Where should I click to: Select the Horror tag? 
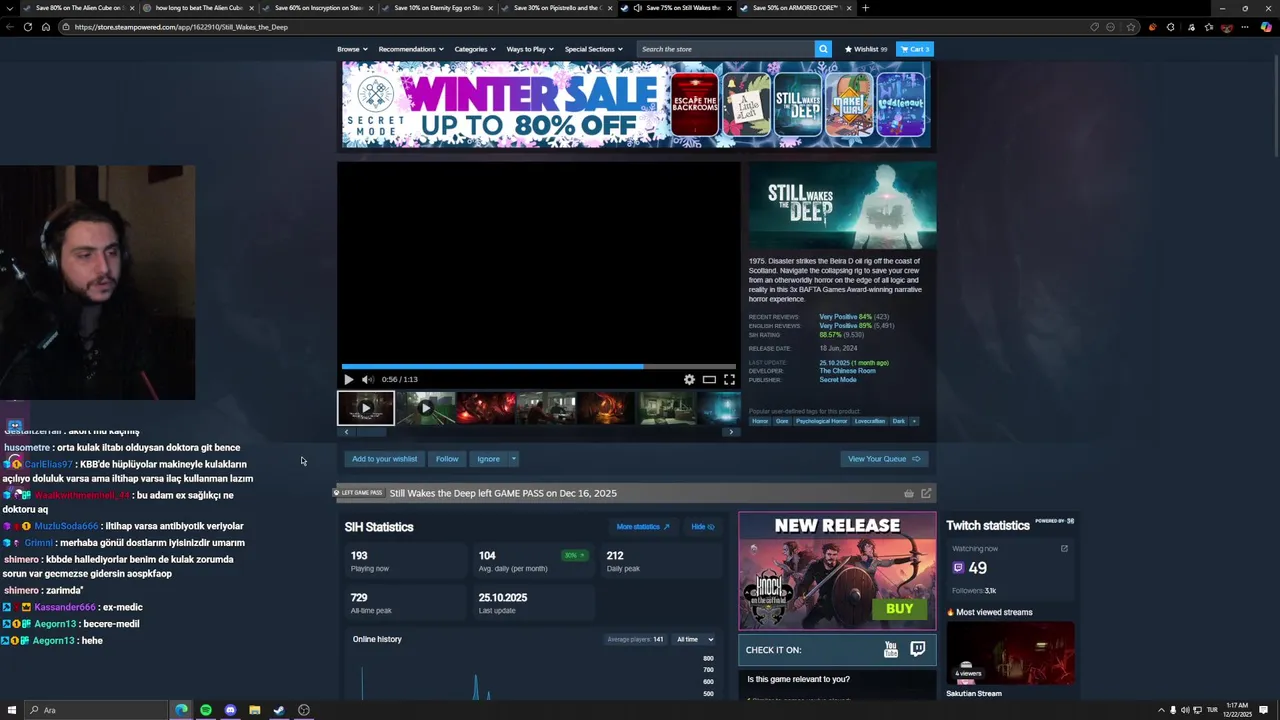coord(760,421)
